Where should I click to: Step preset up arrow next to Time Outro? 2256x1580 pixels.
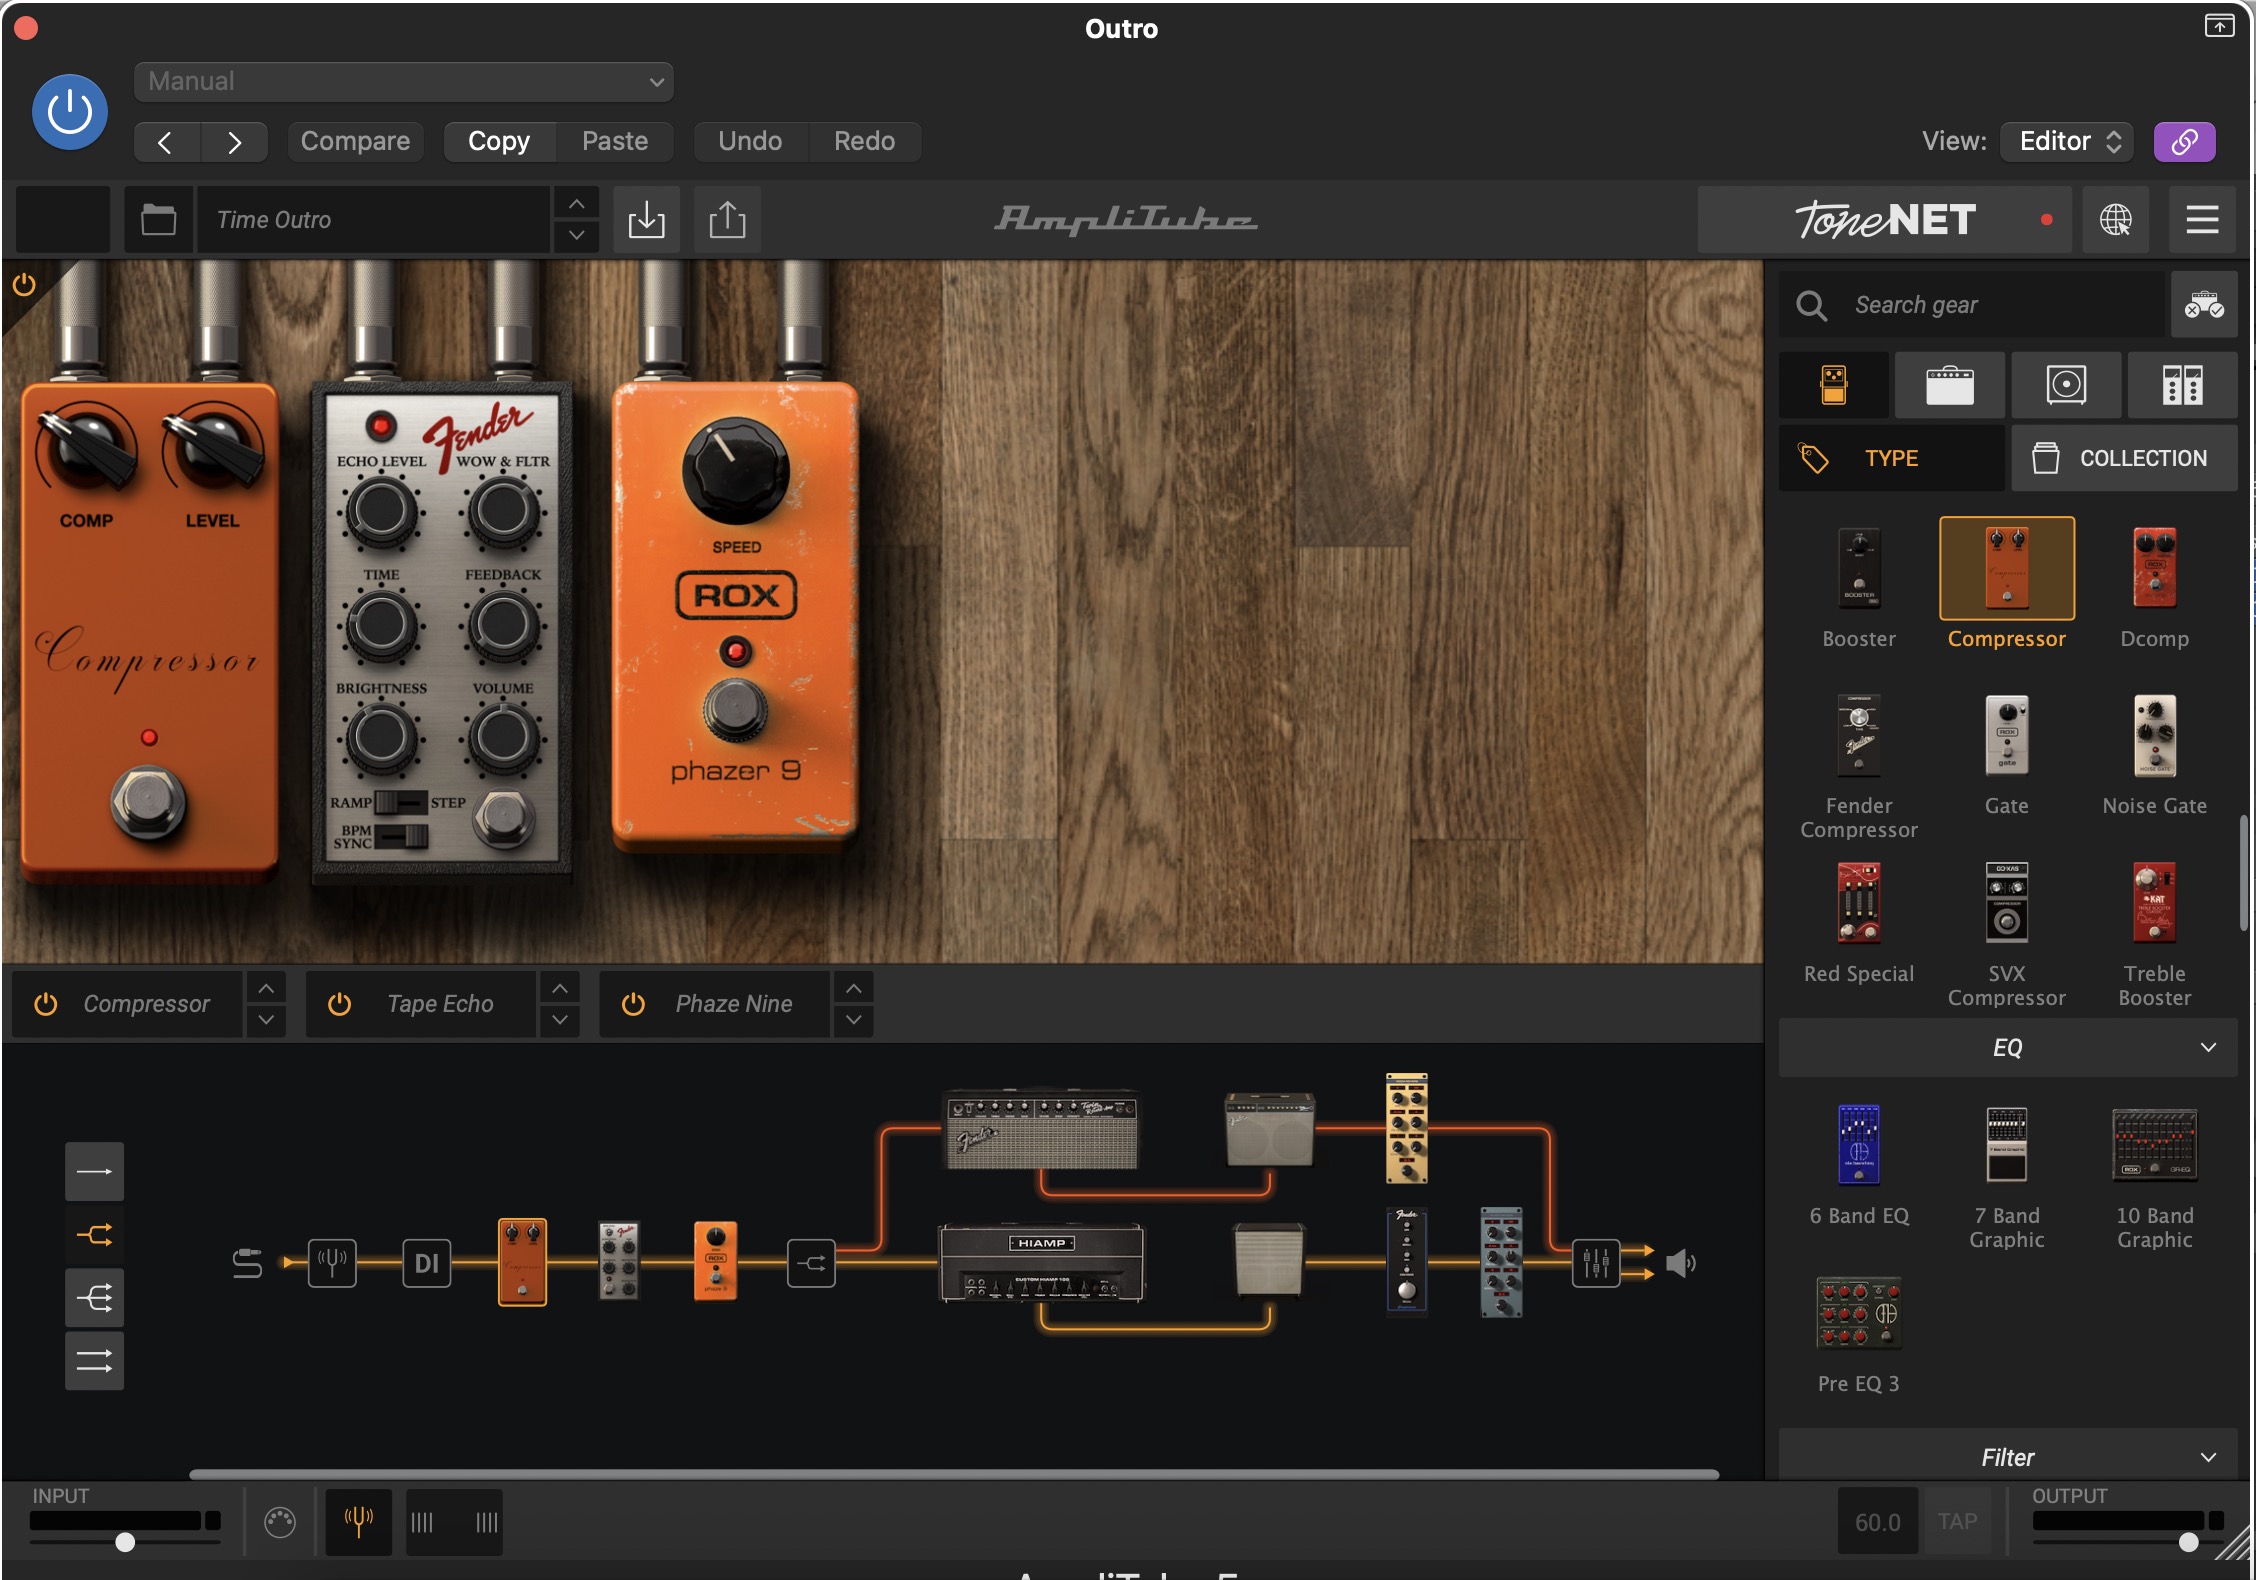coord(577,203)
